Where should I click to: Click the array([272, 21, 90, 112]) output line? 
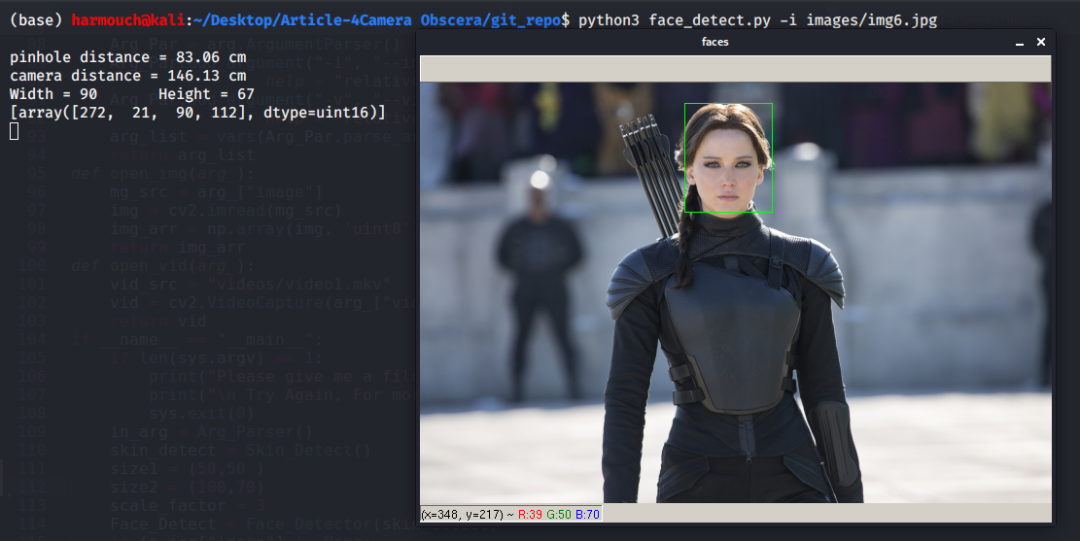[197, 112]
